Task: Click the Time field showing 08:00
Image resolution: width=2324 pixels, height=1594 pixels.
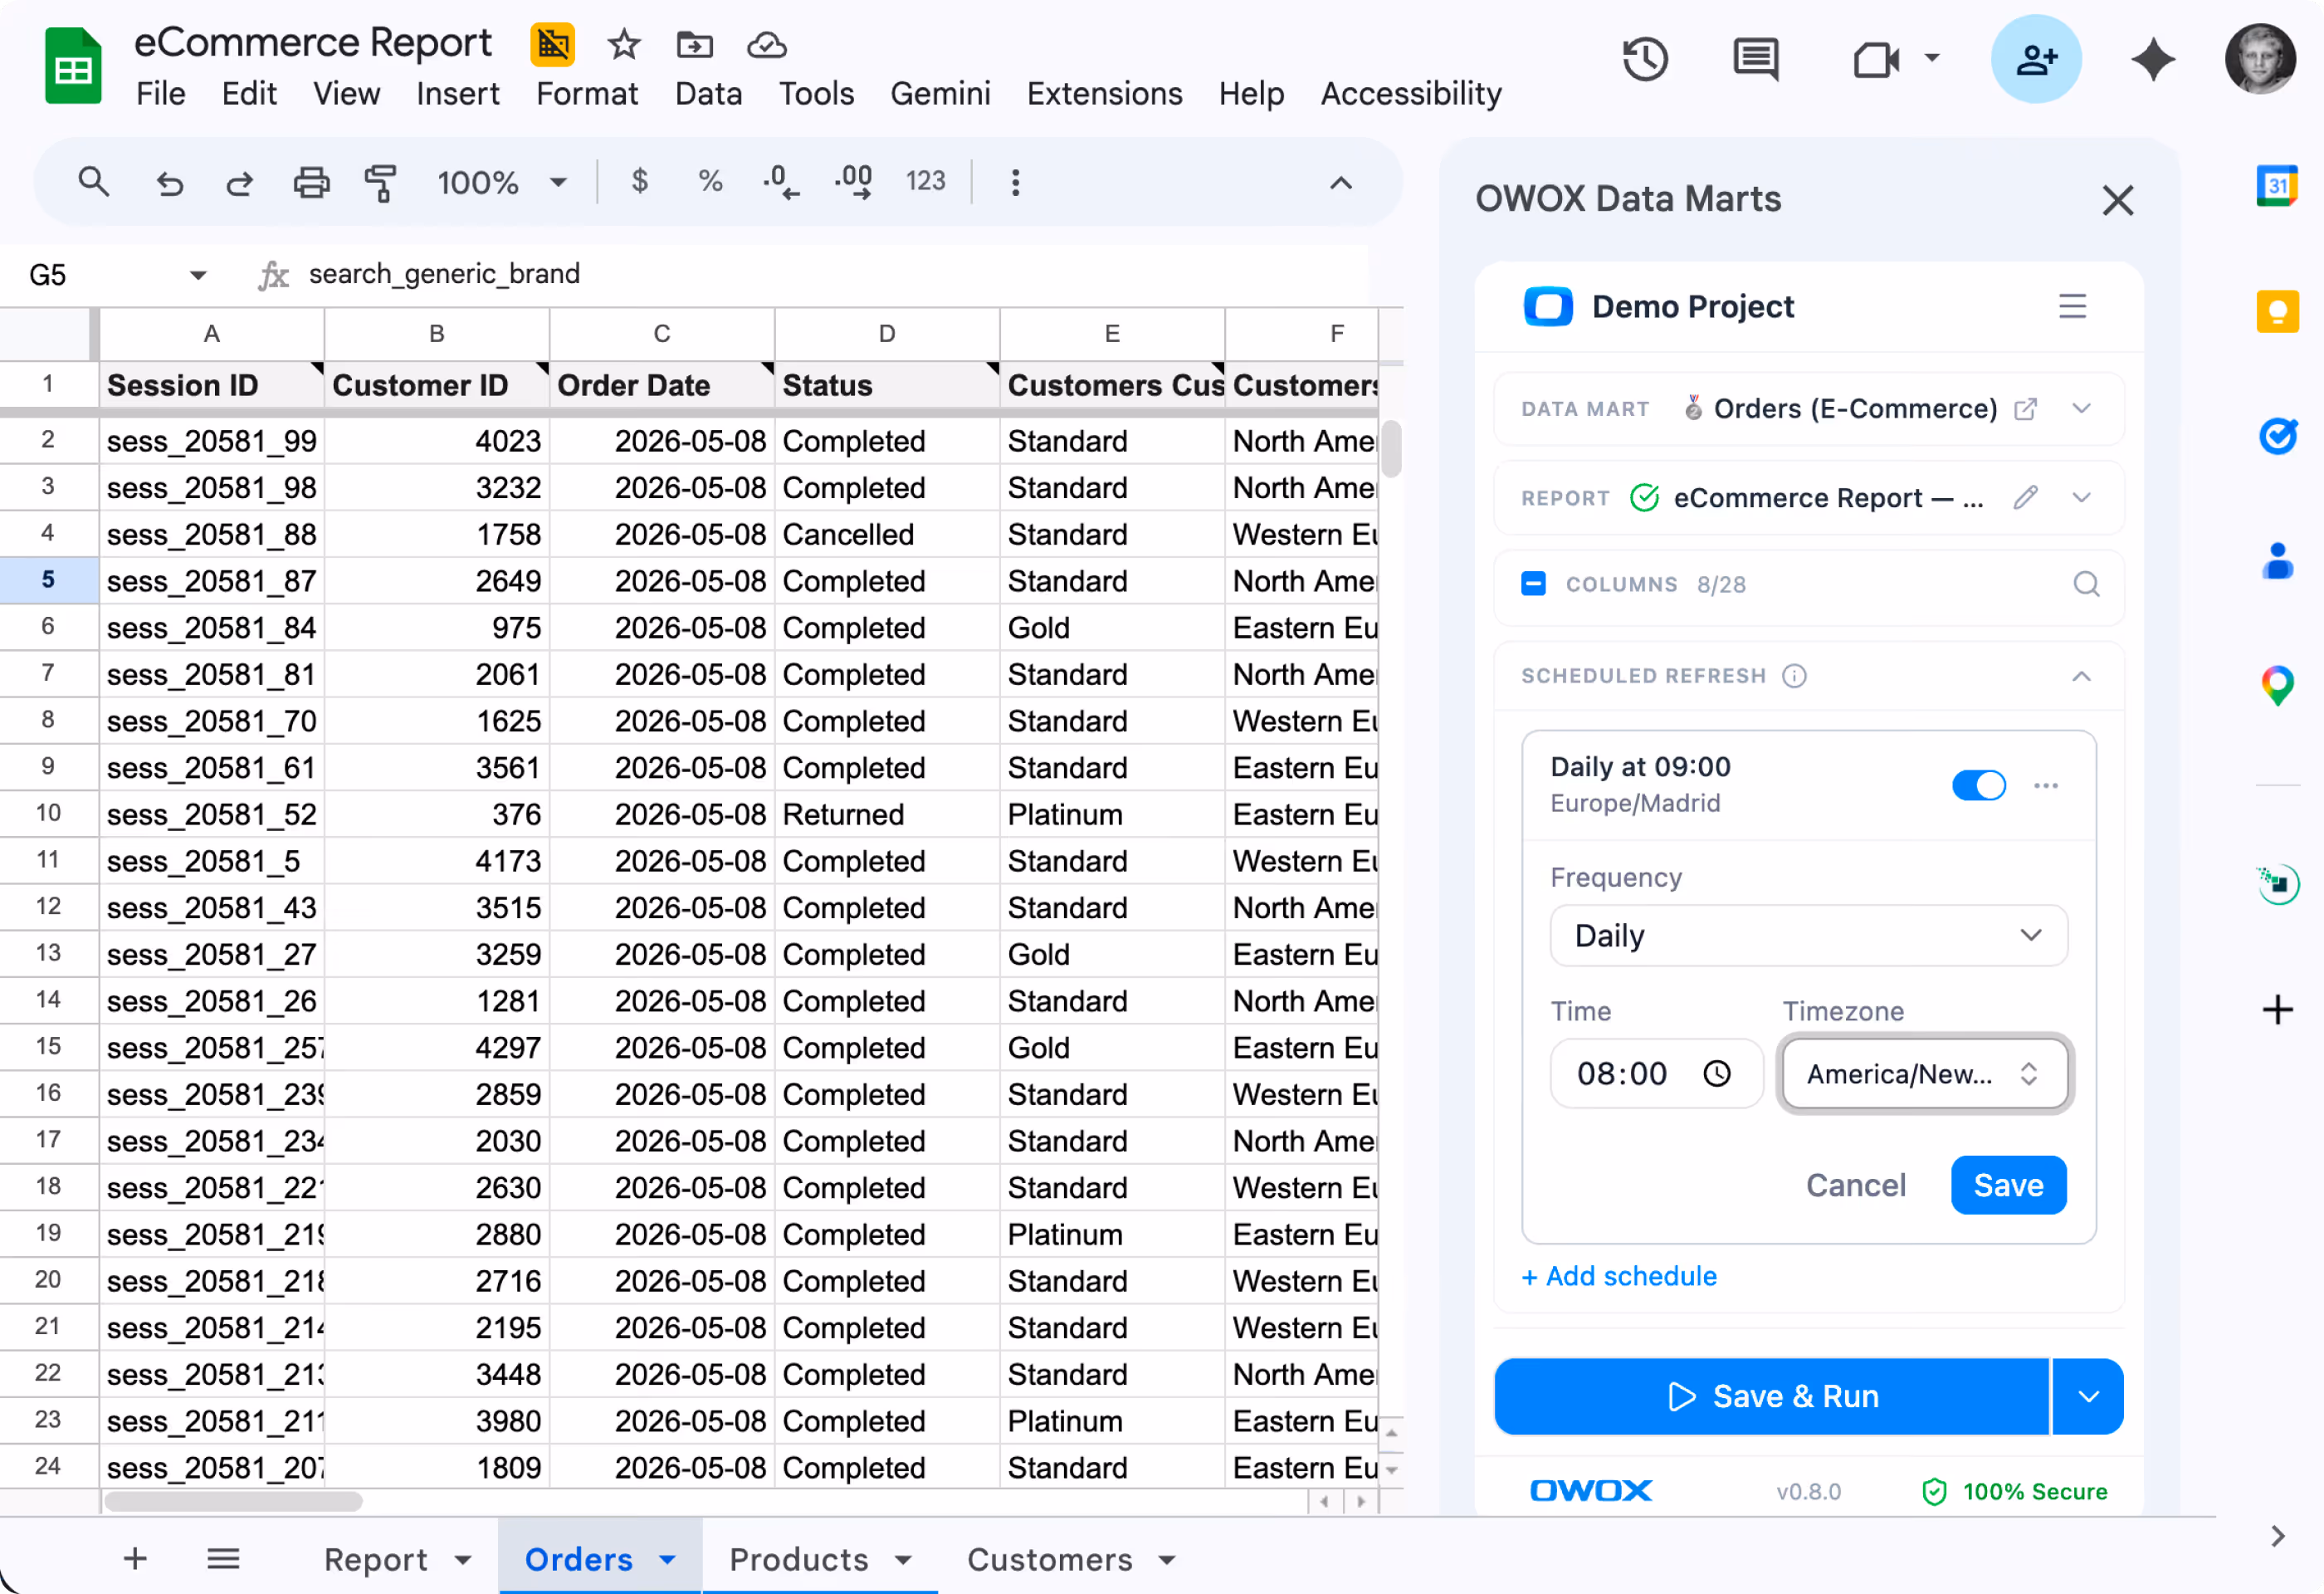Action: click(x=1655, y=1073)
